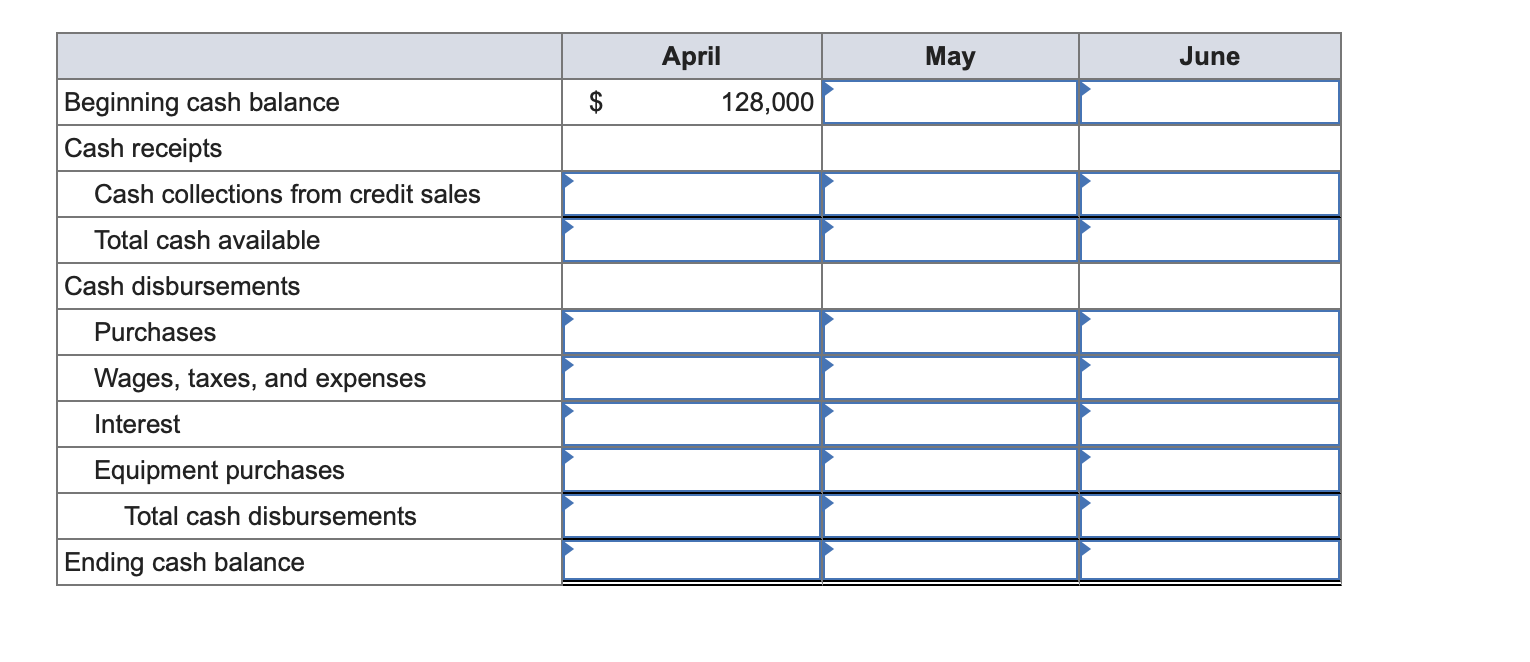
Task: Select May ending cash balance cell
Action: 950,561
